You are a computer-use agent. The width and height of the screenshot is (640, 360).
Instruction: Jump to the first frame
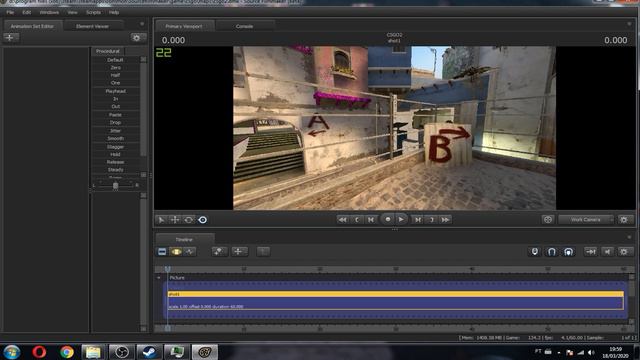tap(342, 220)
